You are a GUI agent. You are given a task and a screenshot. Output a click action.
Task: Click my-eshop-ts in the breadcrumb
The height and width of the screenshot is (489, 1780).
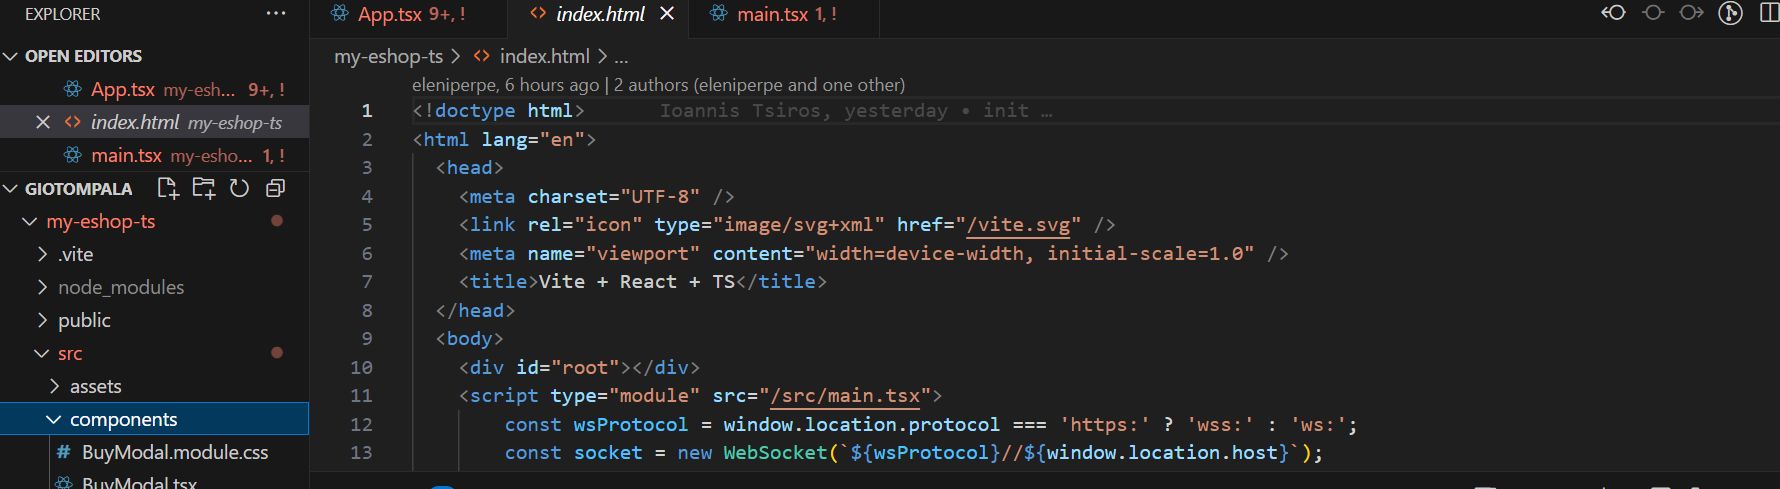pos(388,56)
